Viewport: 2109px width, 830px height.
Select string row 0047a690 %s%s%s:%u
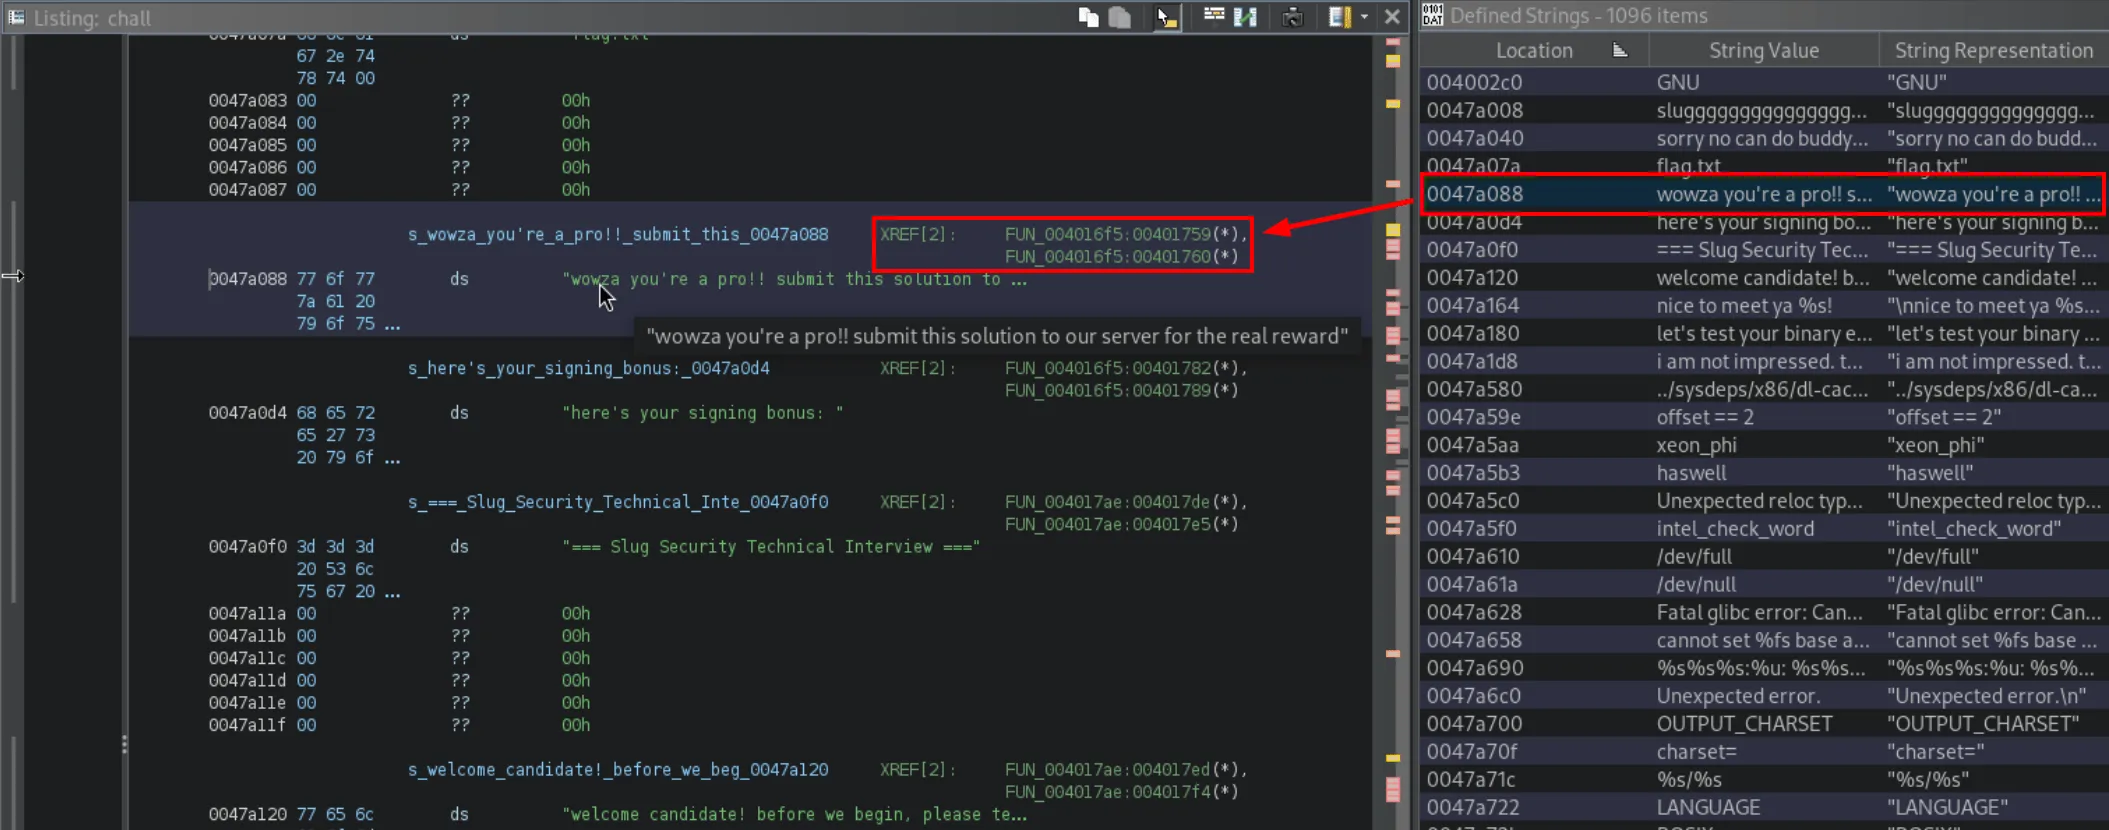pos(1764,669)
